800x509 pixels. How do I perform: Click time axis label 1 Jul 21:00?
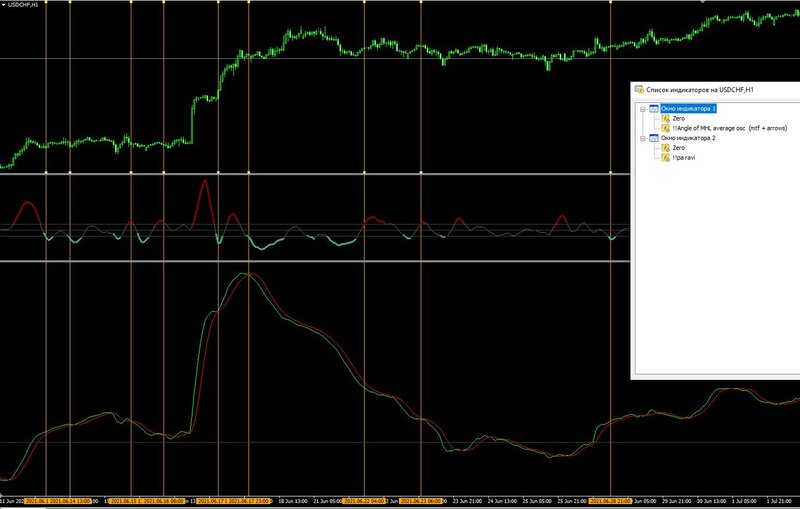[x=780, y=501]
